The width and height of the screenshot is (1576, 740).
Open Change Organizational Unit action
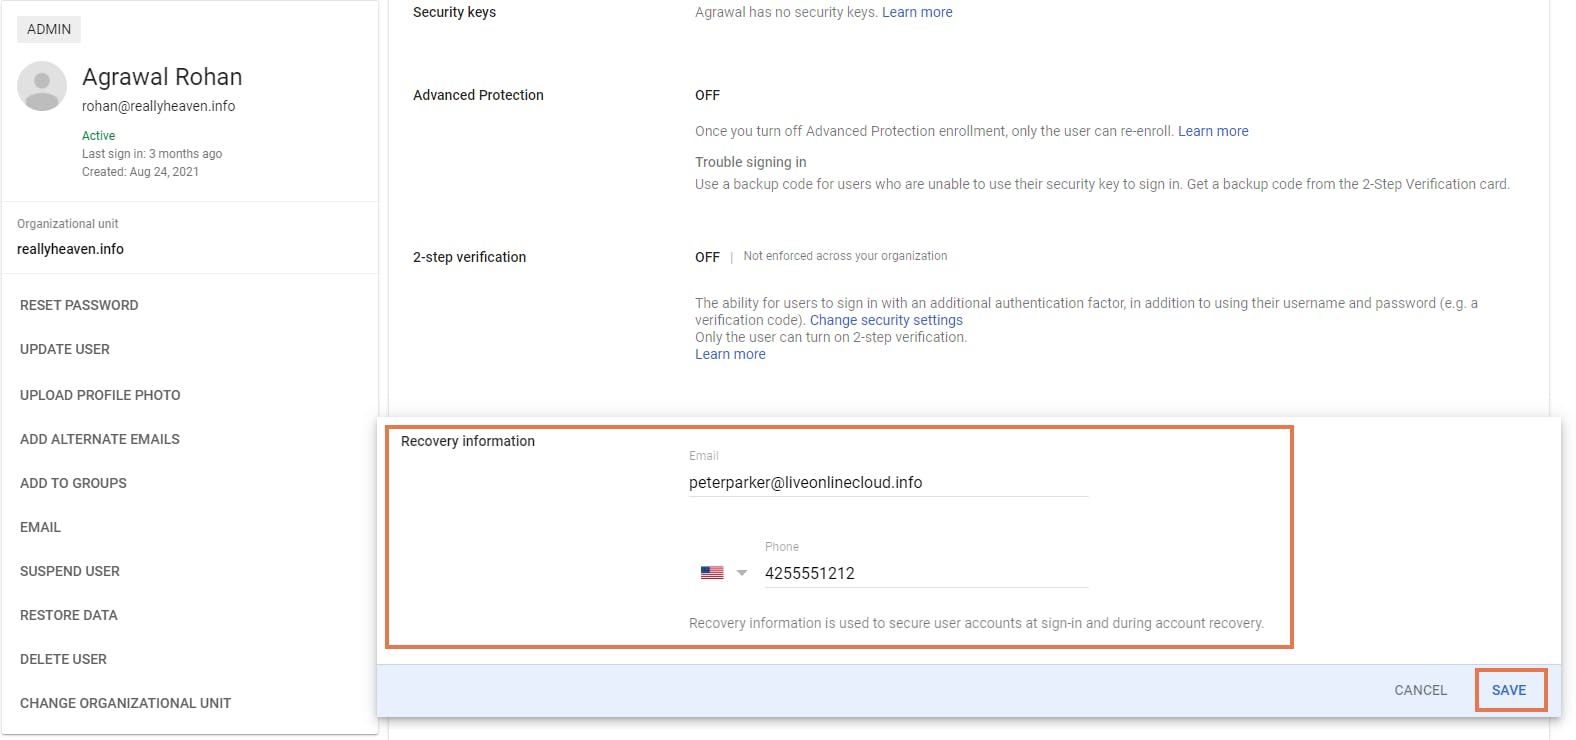[125, 703]
